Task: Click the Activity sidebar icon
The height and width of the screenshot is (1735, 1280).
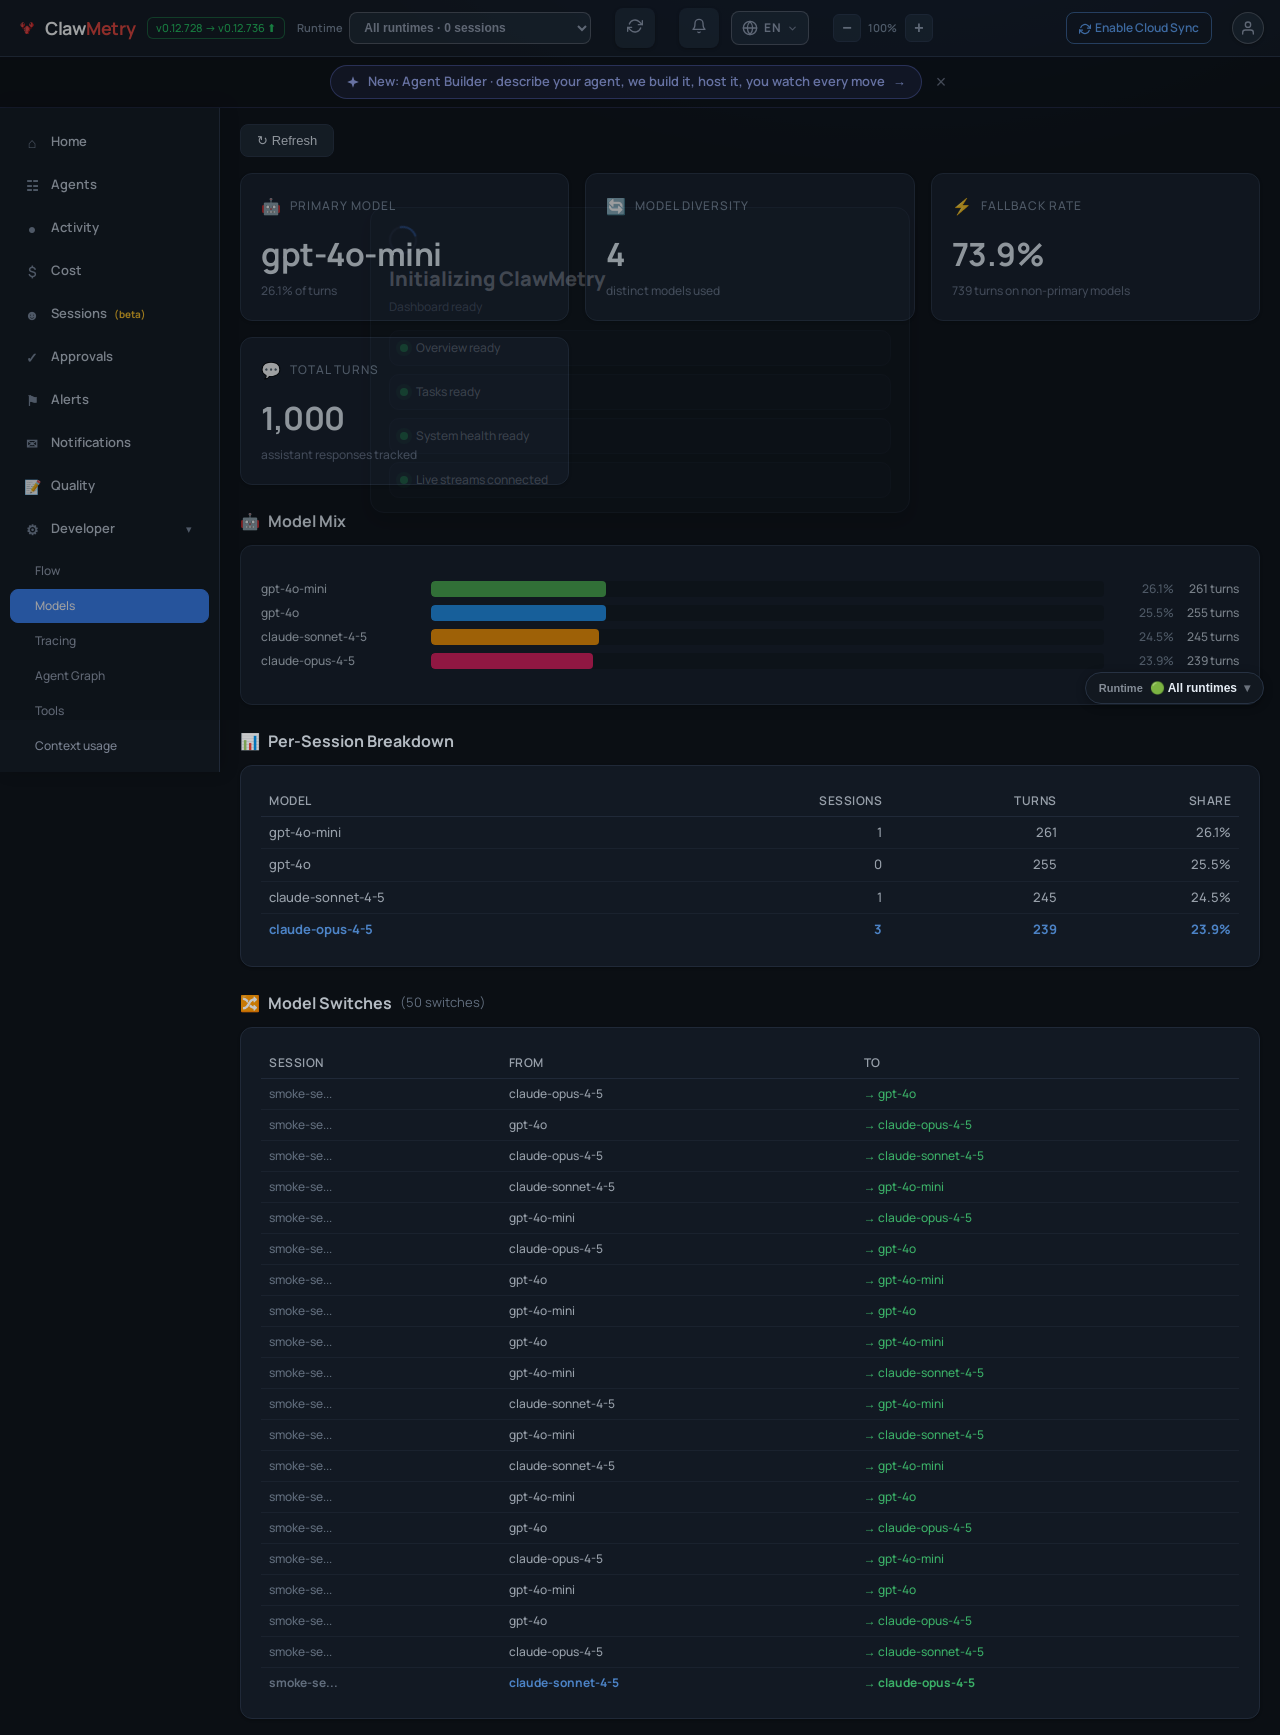Action: pos(32,229)
